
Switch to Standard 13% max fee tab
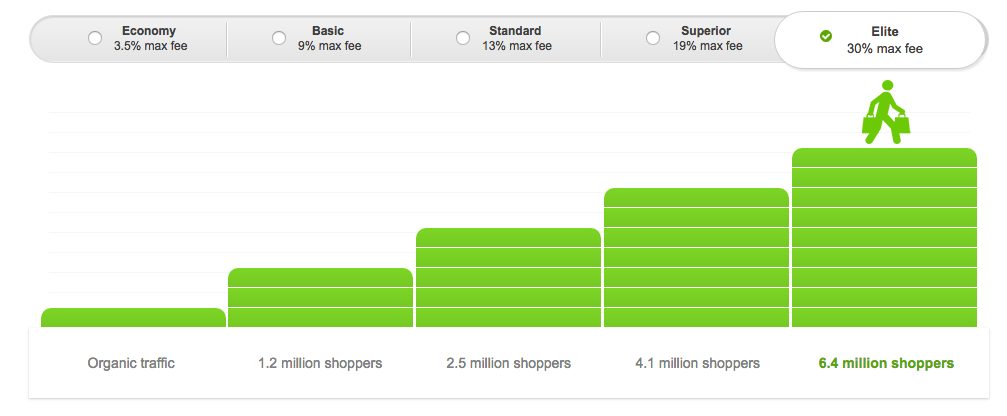(515, 38)
